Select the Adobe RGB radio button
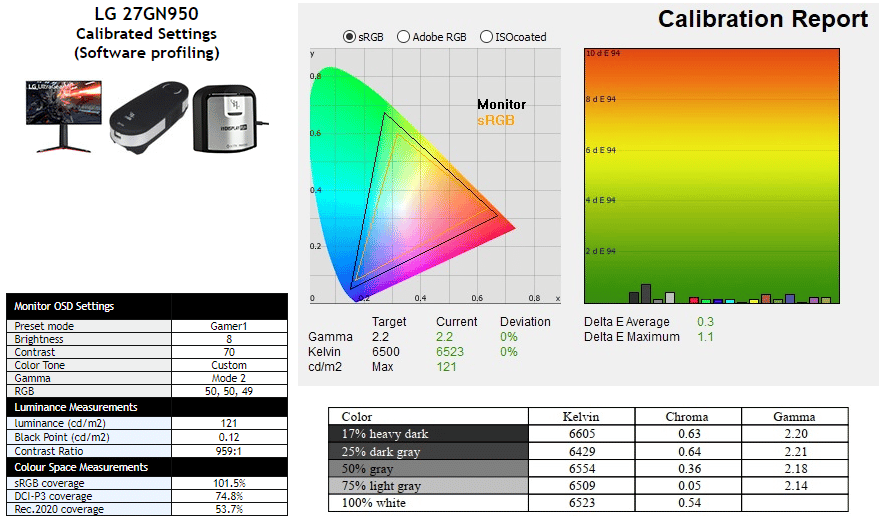Image resolution: width=884 pixels, height=518 pixels. point(403,37)
